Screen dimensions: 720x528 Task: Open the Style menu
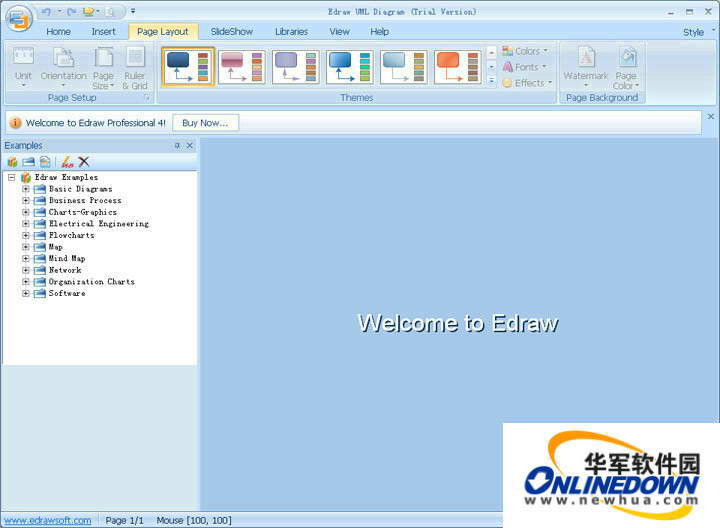(x=693, y=32)
